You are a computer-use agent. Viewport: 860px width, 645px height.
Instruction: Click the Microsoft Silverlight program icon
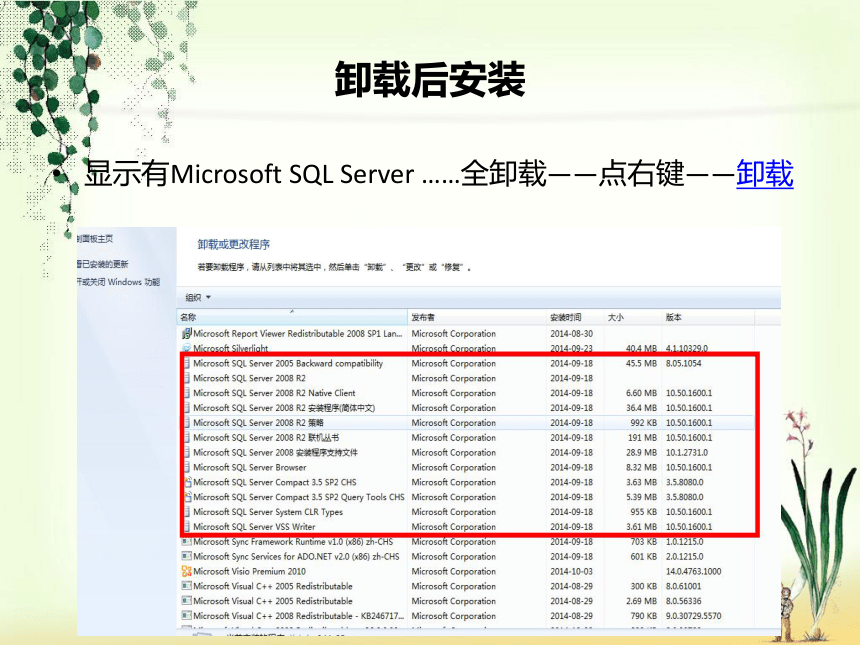186,348
